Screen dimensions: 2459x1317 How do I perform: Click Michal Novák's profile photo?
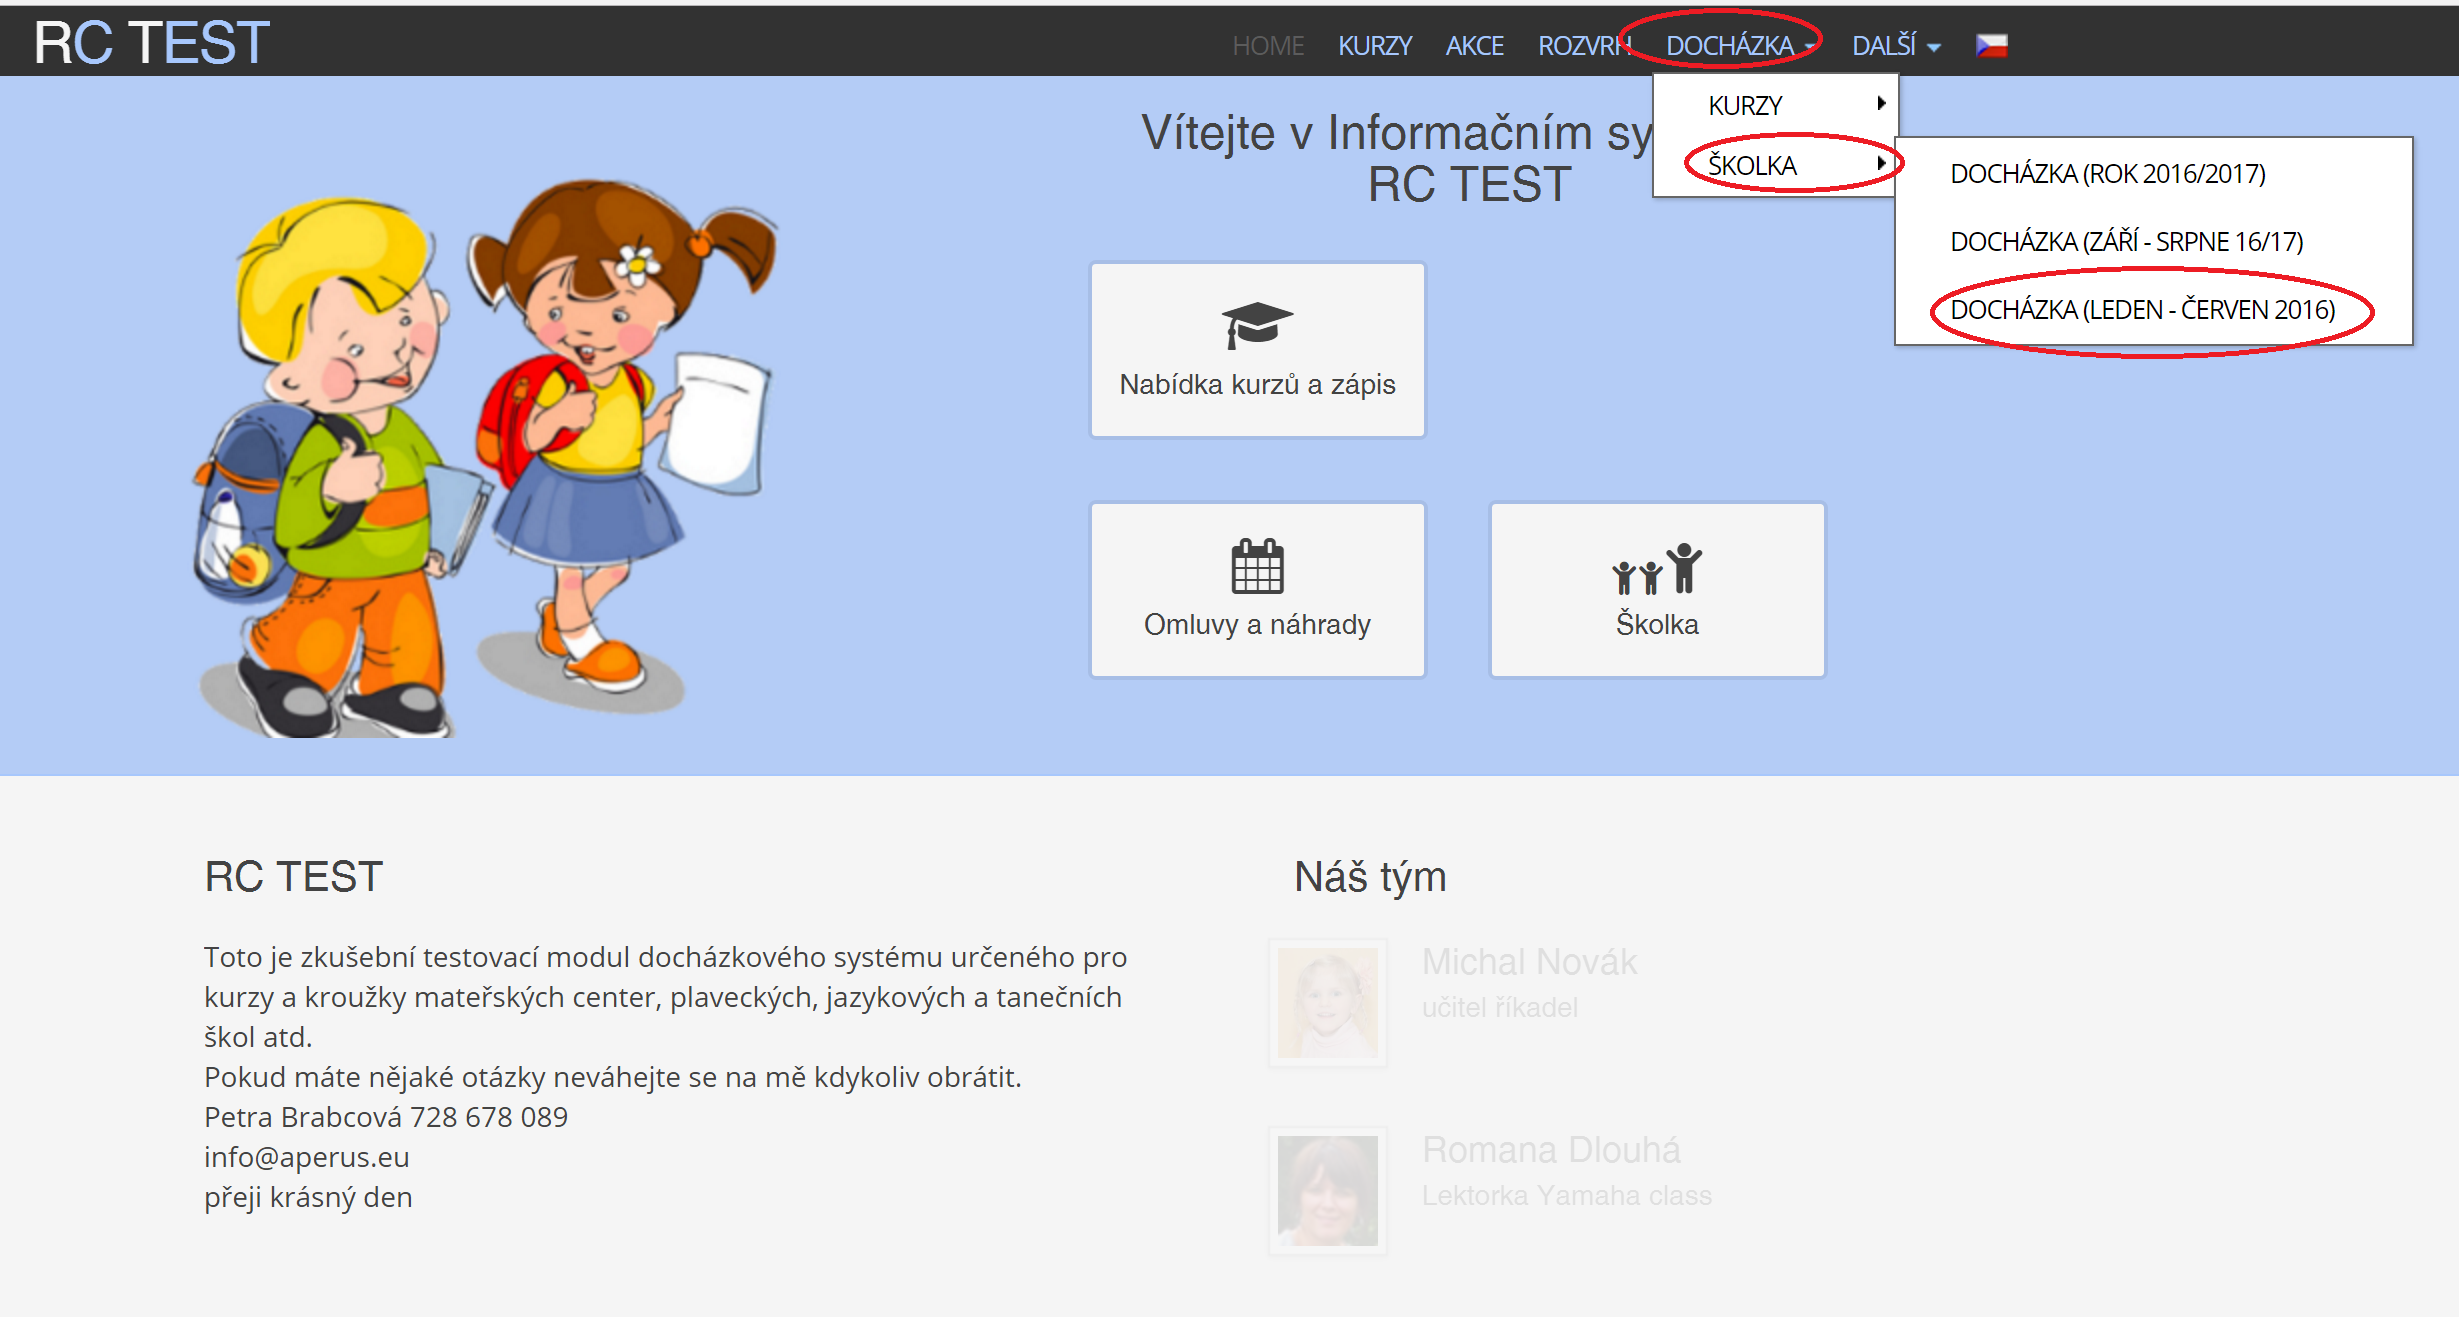click(1327, 1002)
